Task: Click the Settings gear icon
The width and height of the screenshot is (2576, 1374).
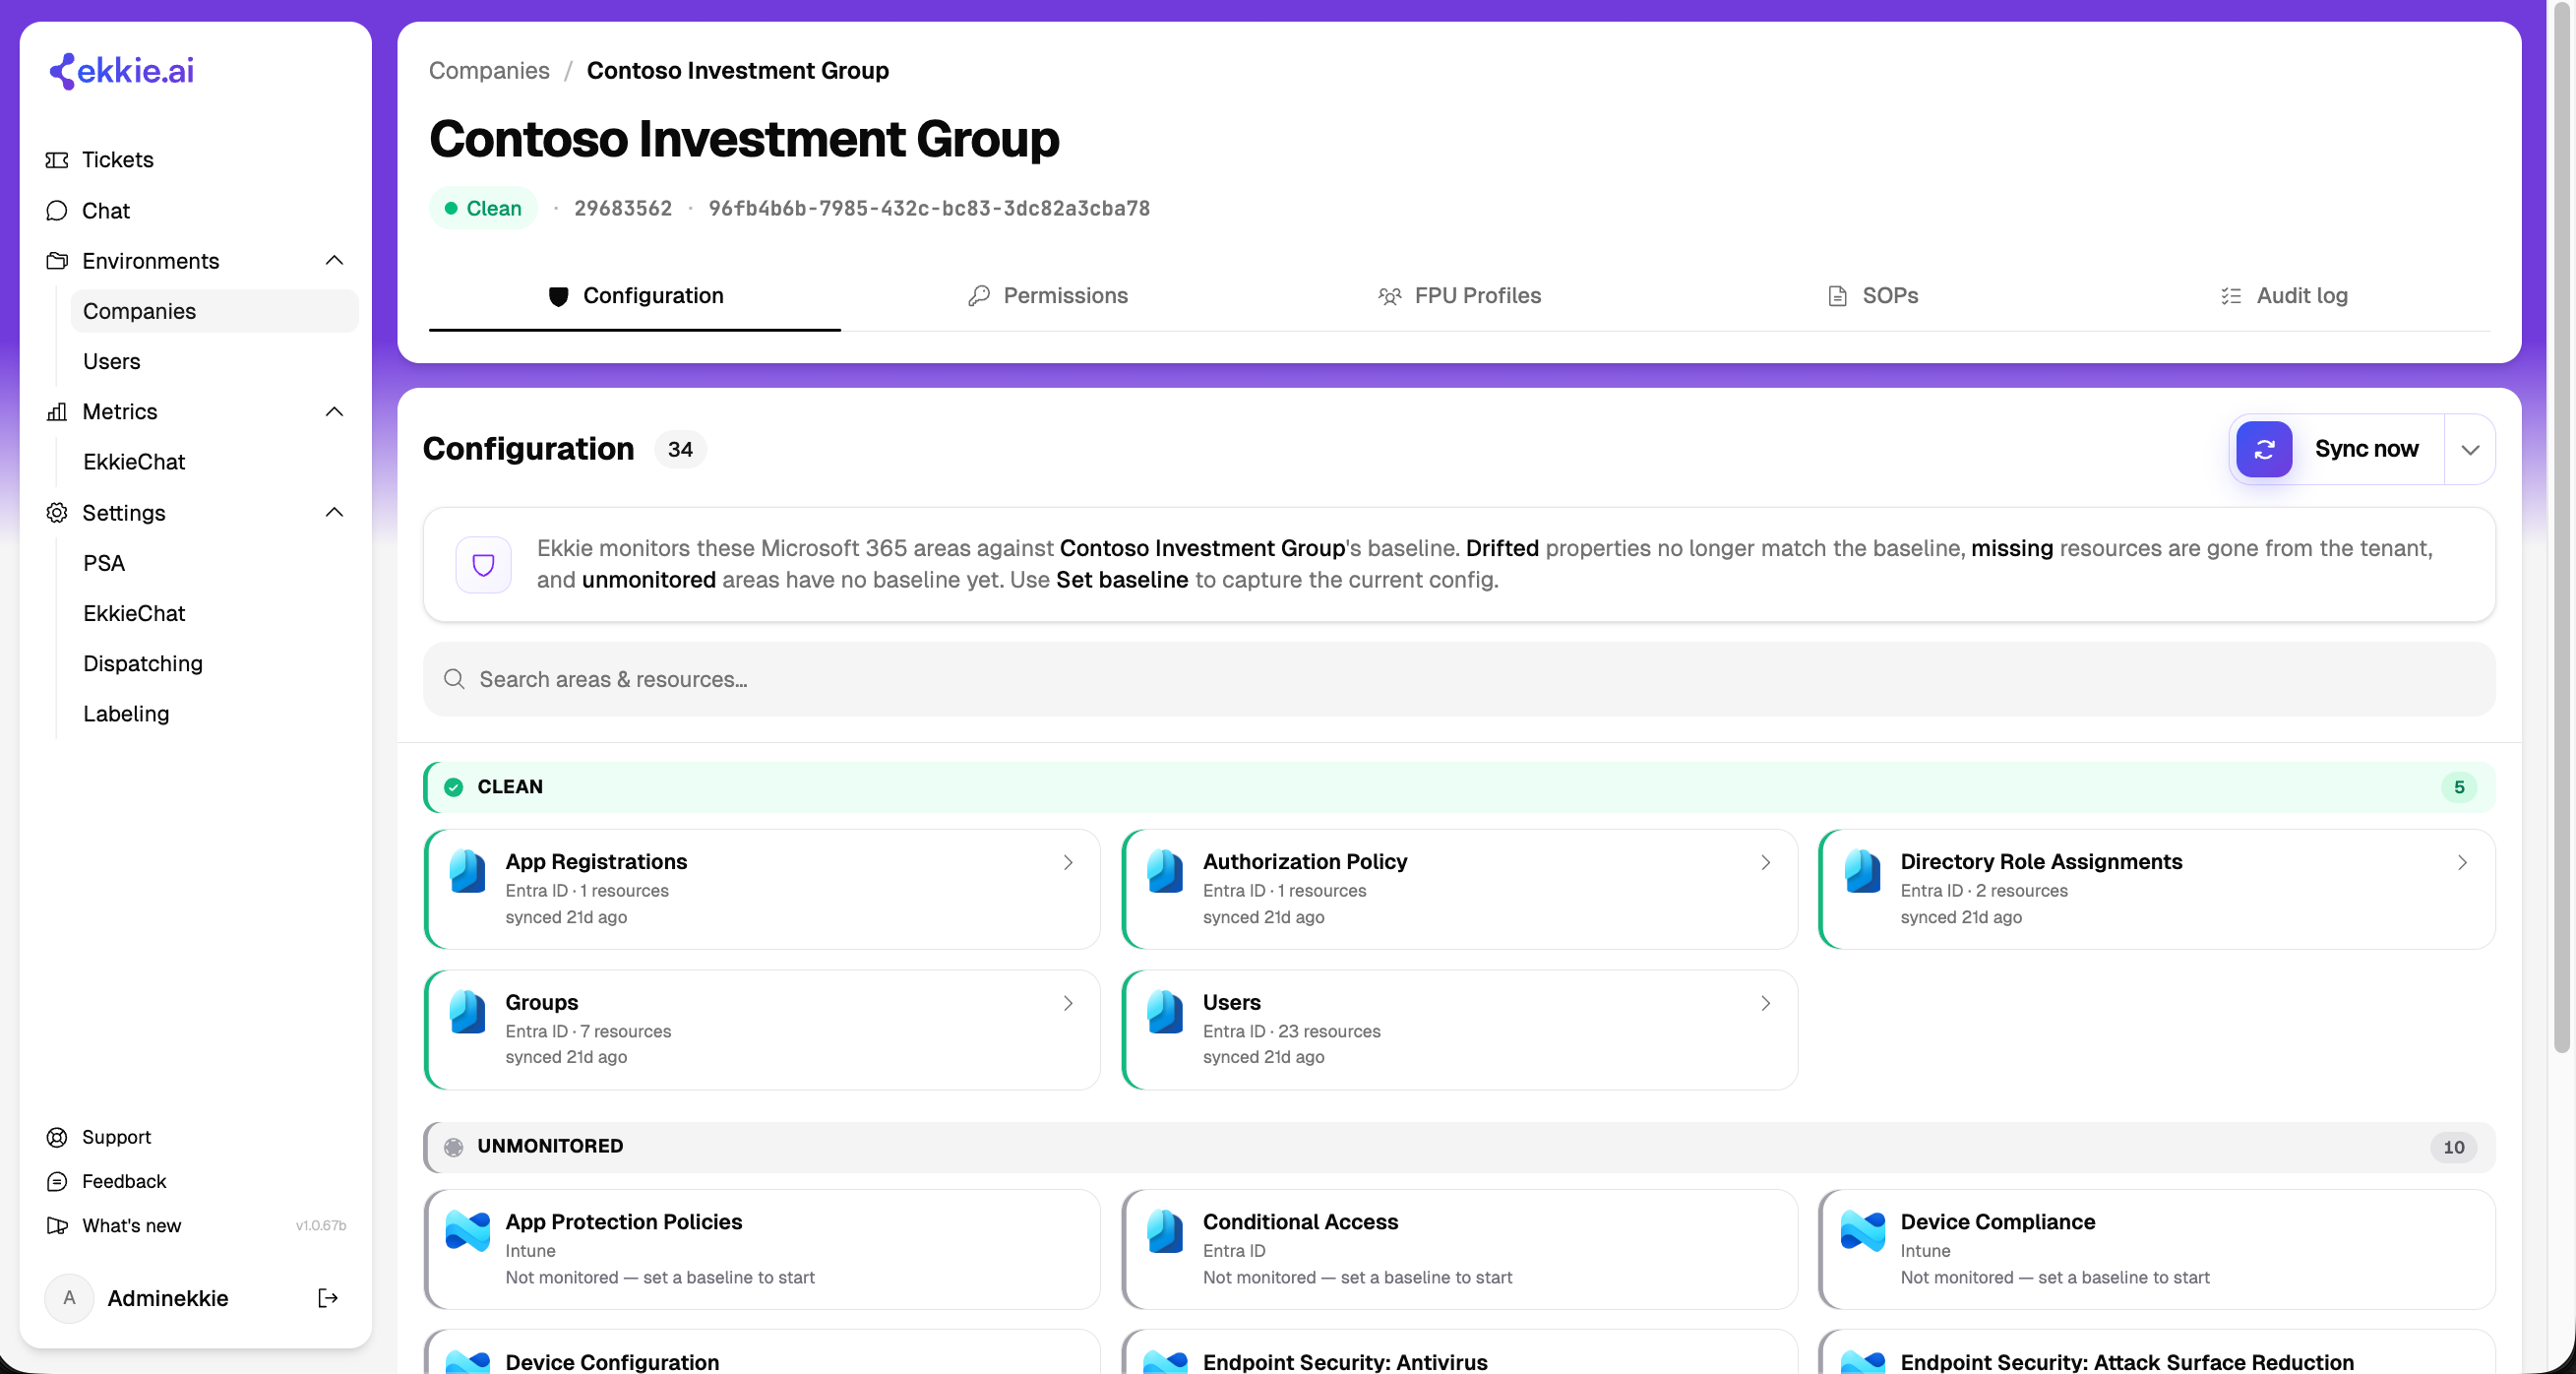Action: [57, 513]
